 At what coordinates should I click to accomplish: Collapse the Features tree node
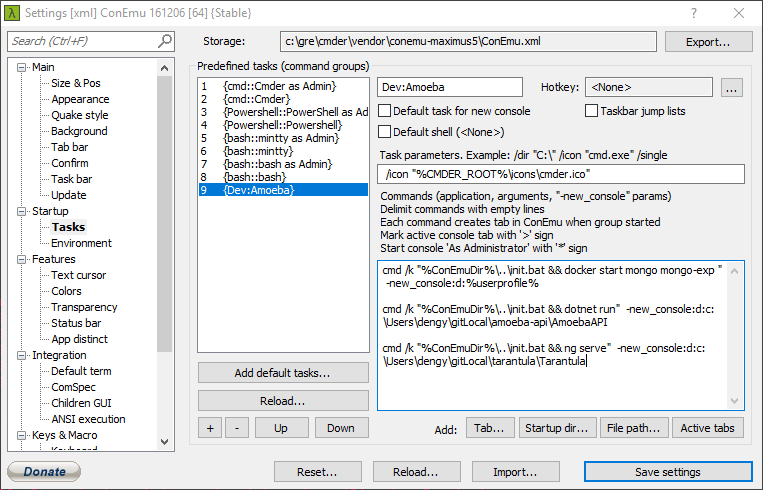click(21, 259)
